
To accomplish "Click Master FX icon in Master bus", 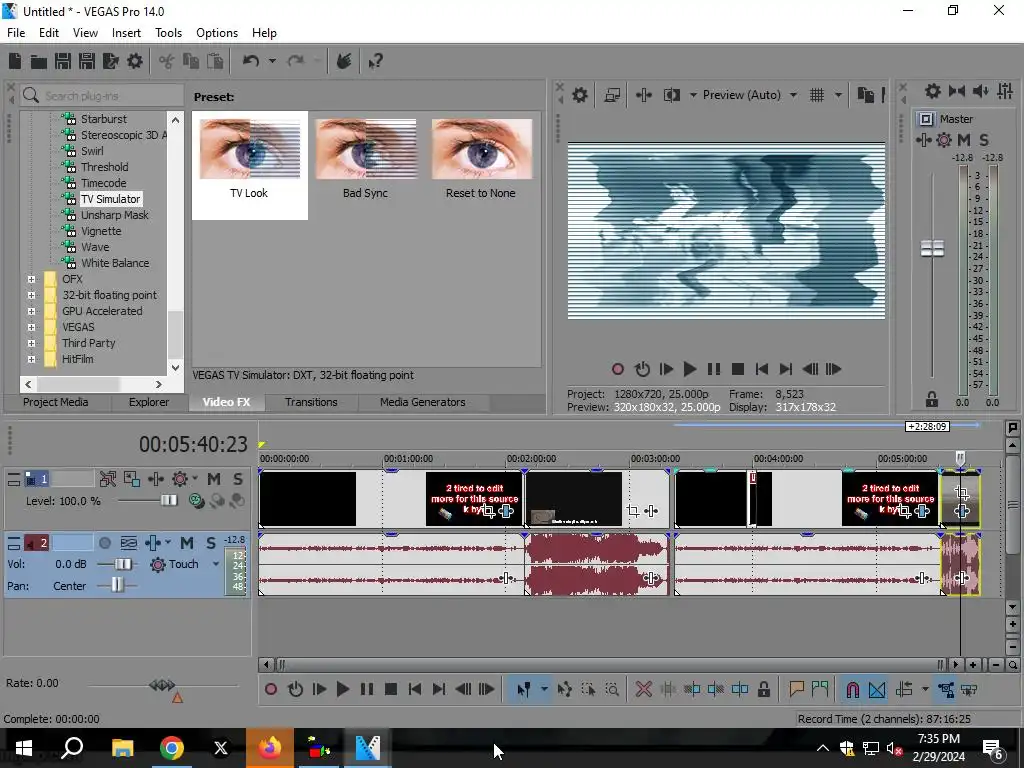I will point(923,140).
